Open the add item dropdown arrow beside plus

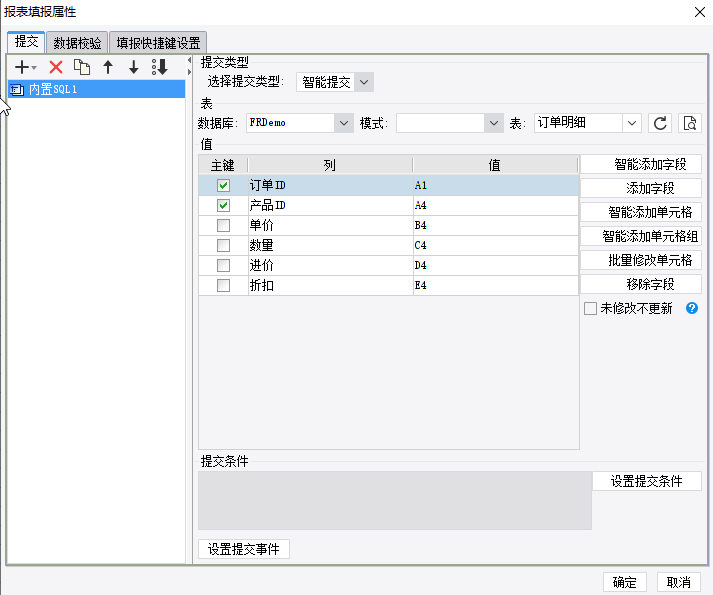[34, 68]
